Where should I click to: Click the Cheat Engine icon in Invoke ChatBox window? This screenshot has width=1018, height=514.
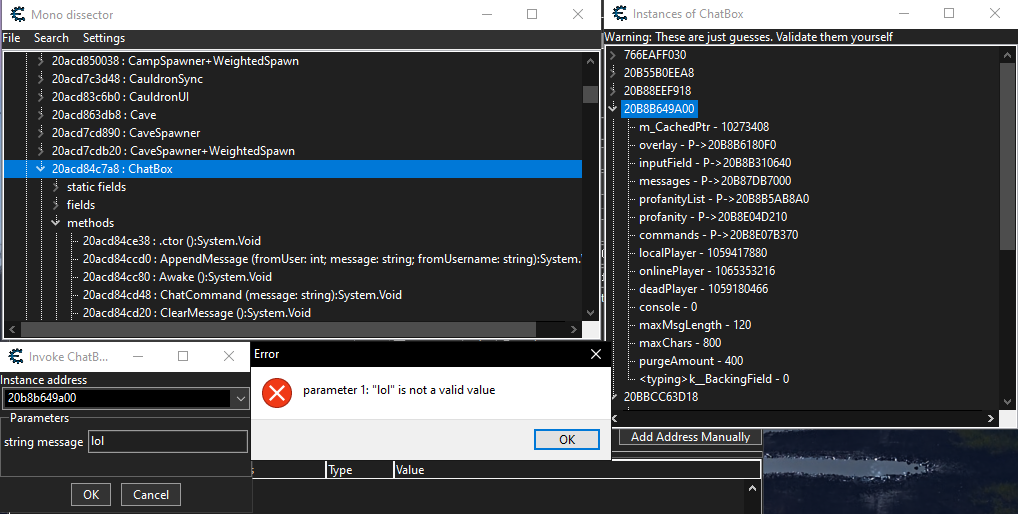point(16,356)
